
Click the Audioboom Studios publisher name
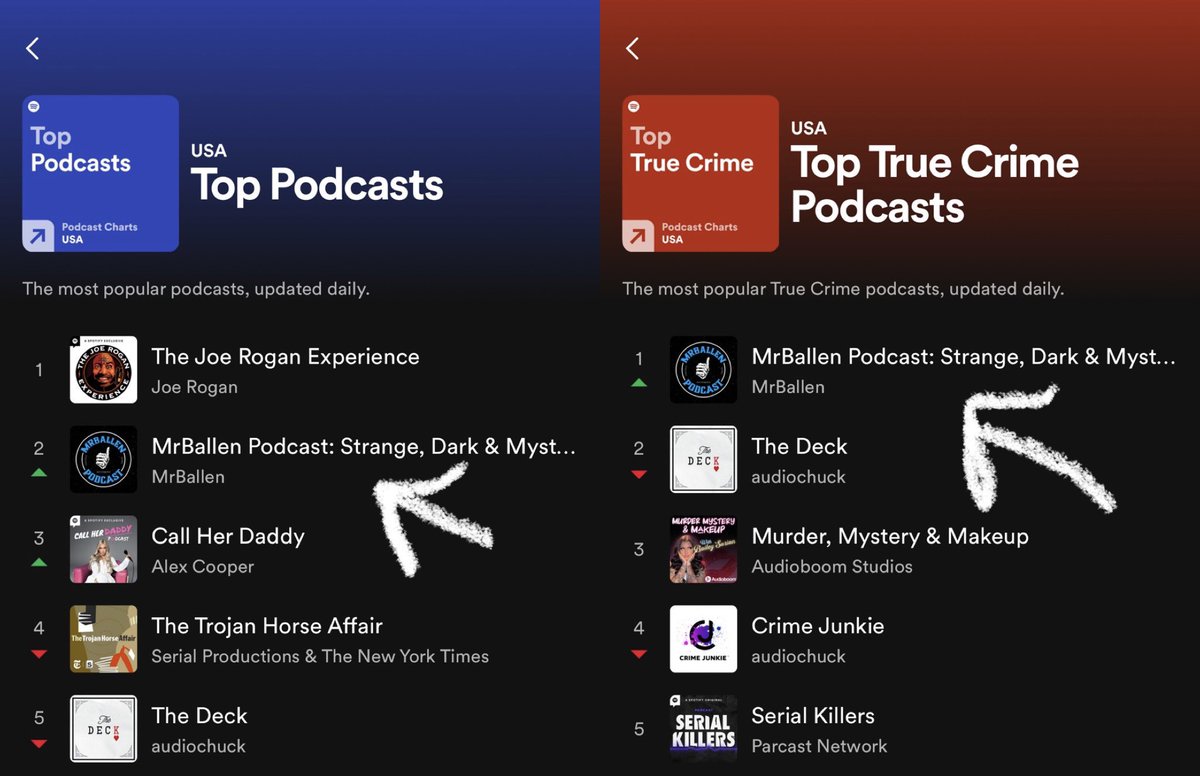(832, 567)
